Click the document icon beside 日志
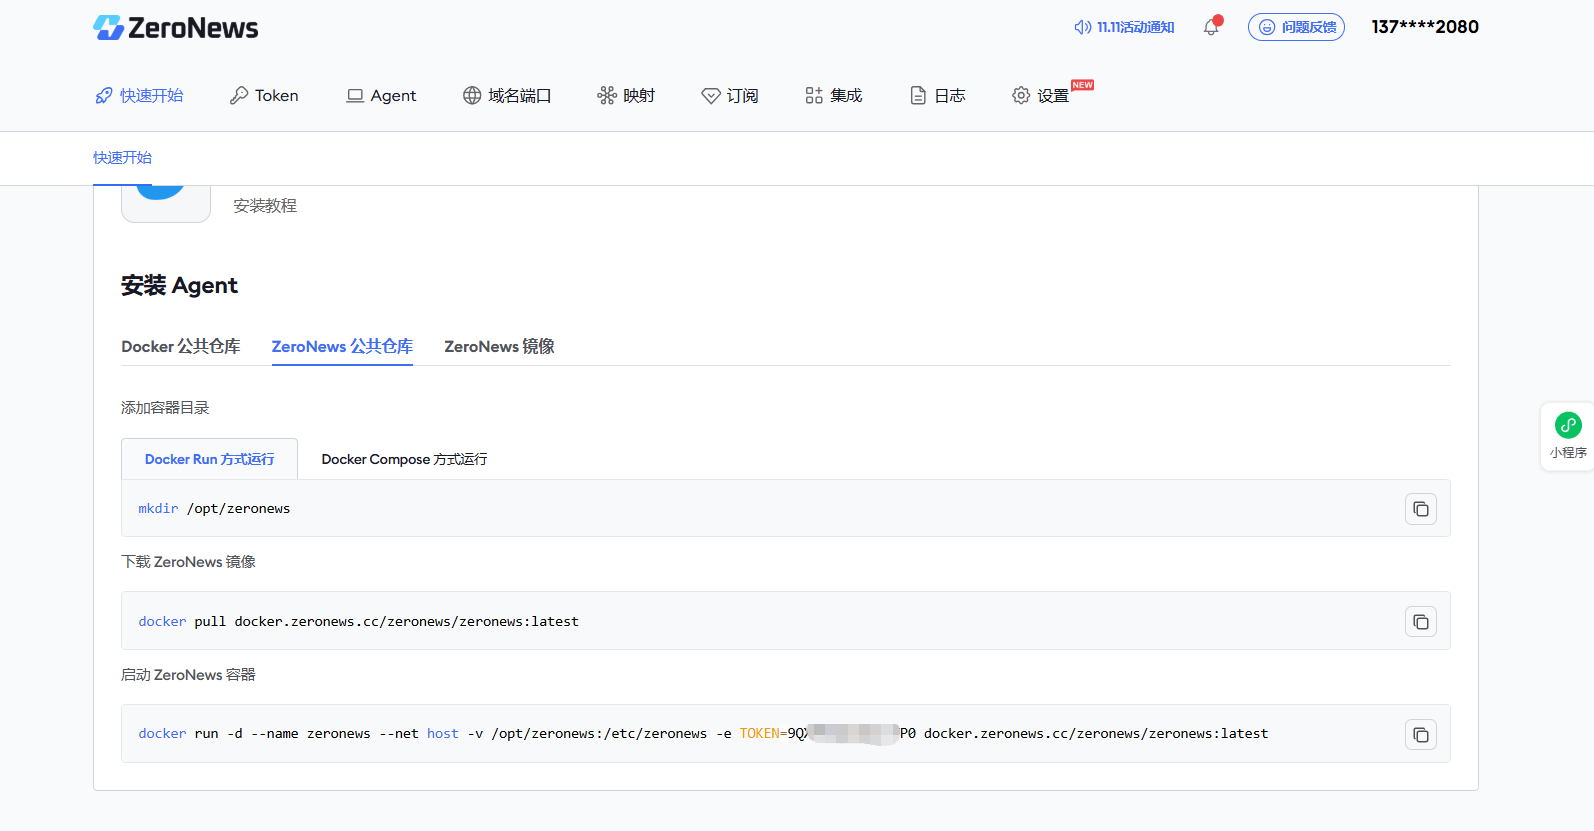Viewport: 1594px width, 831px height. pyautogui.click(x=918, y=95)
